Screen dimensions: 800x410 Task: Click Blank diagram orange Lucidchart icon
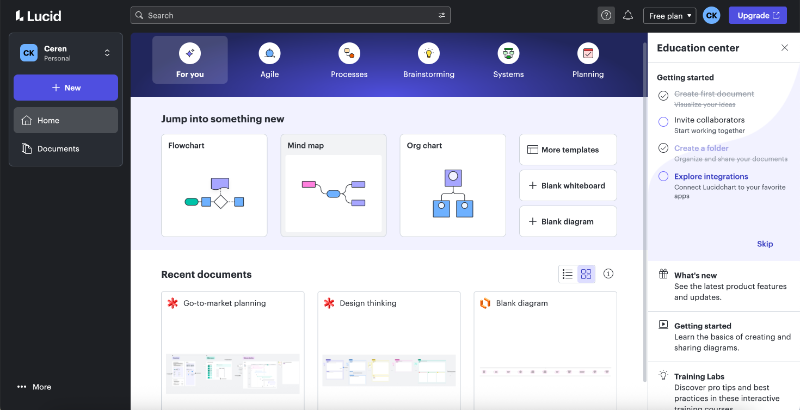coord(485,303)
